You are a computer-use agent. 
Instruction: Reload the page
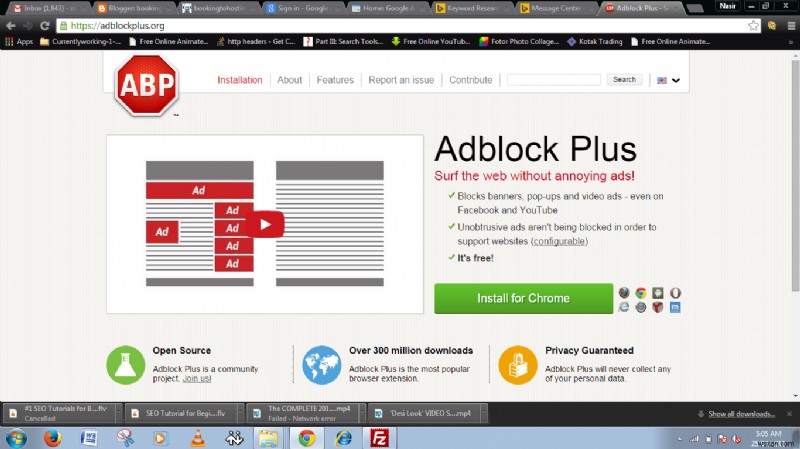click(x=44, y=26)
